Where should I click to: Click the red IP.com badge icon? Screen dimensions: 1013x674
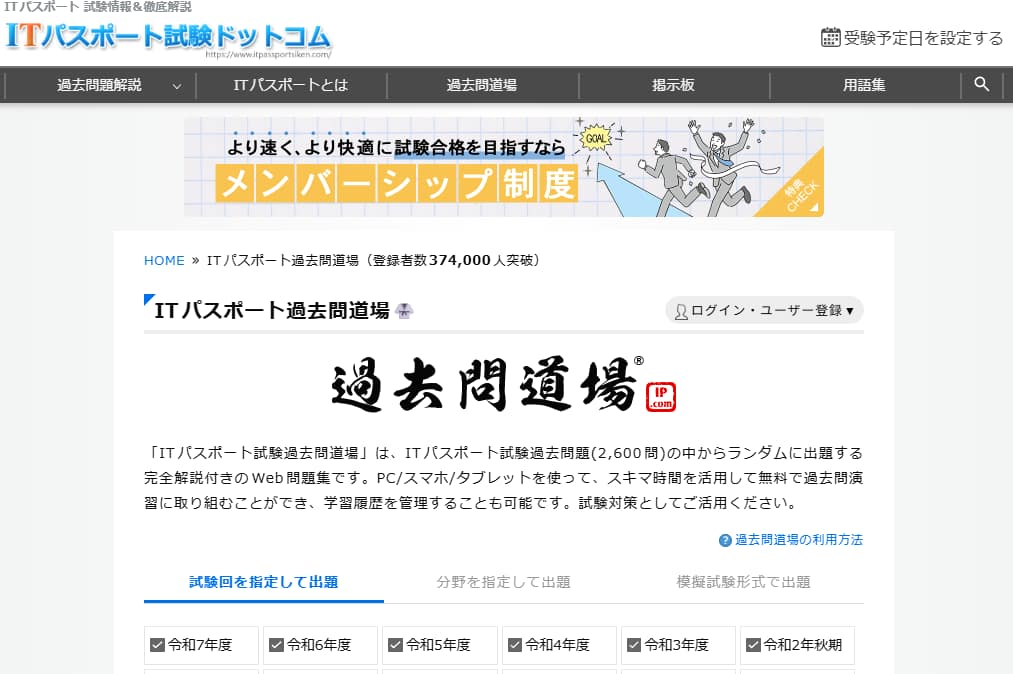point(661,396)
